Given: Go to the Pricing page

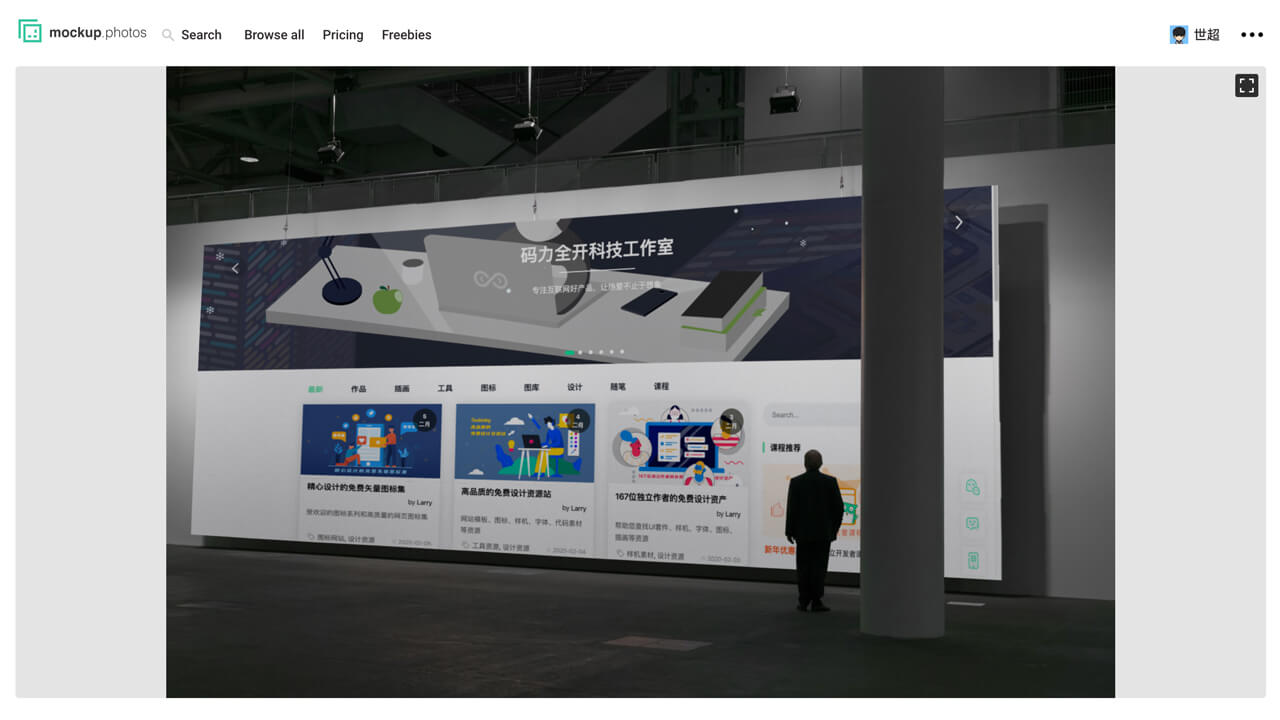Looking at the screenshot, I should point(343,35).
